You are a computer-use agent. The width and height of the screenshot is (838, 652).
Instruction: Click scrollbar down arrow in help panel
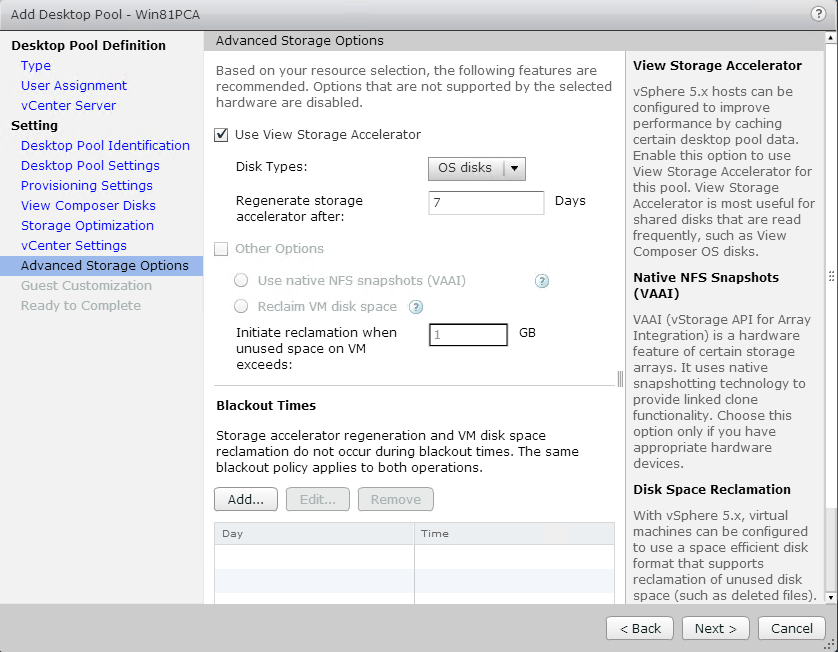(831, 597)
